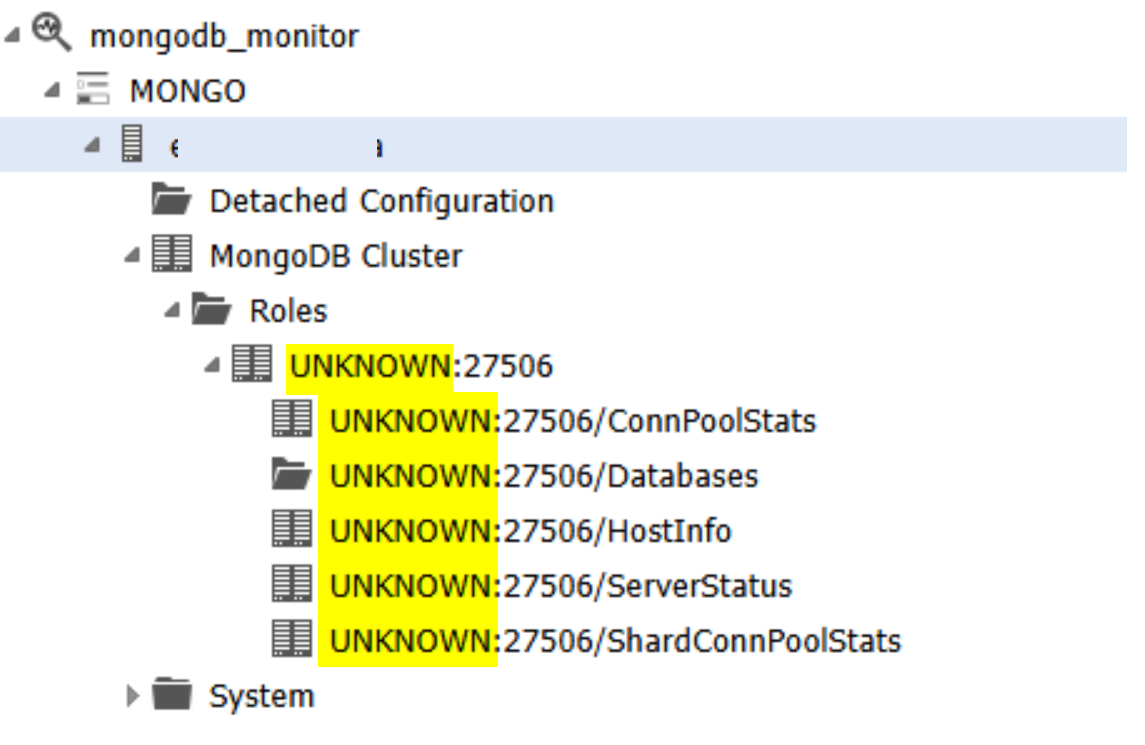Collapse the UNKNOWN:27506 node arrow

click(x=211, y=367)
